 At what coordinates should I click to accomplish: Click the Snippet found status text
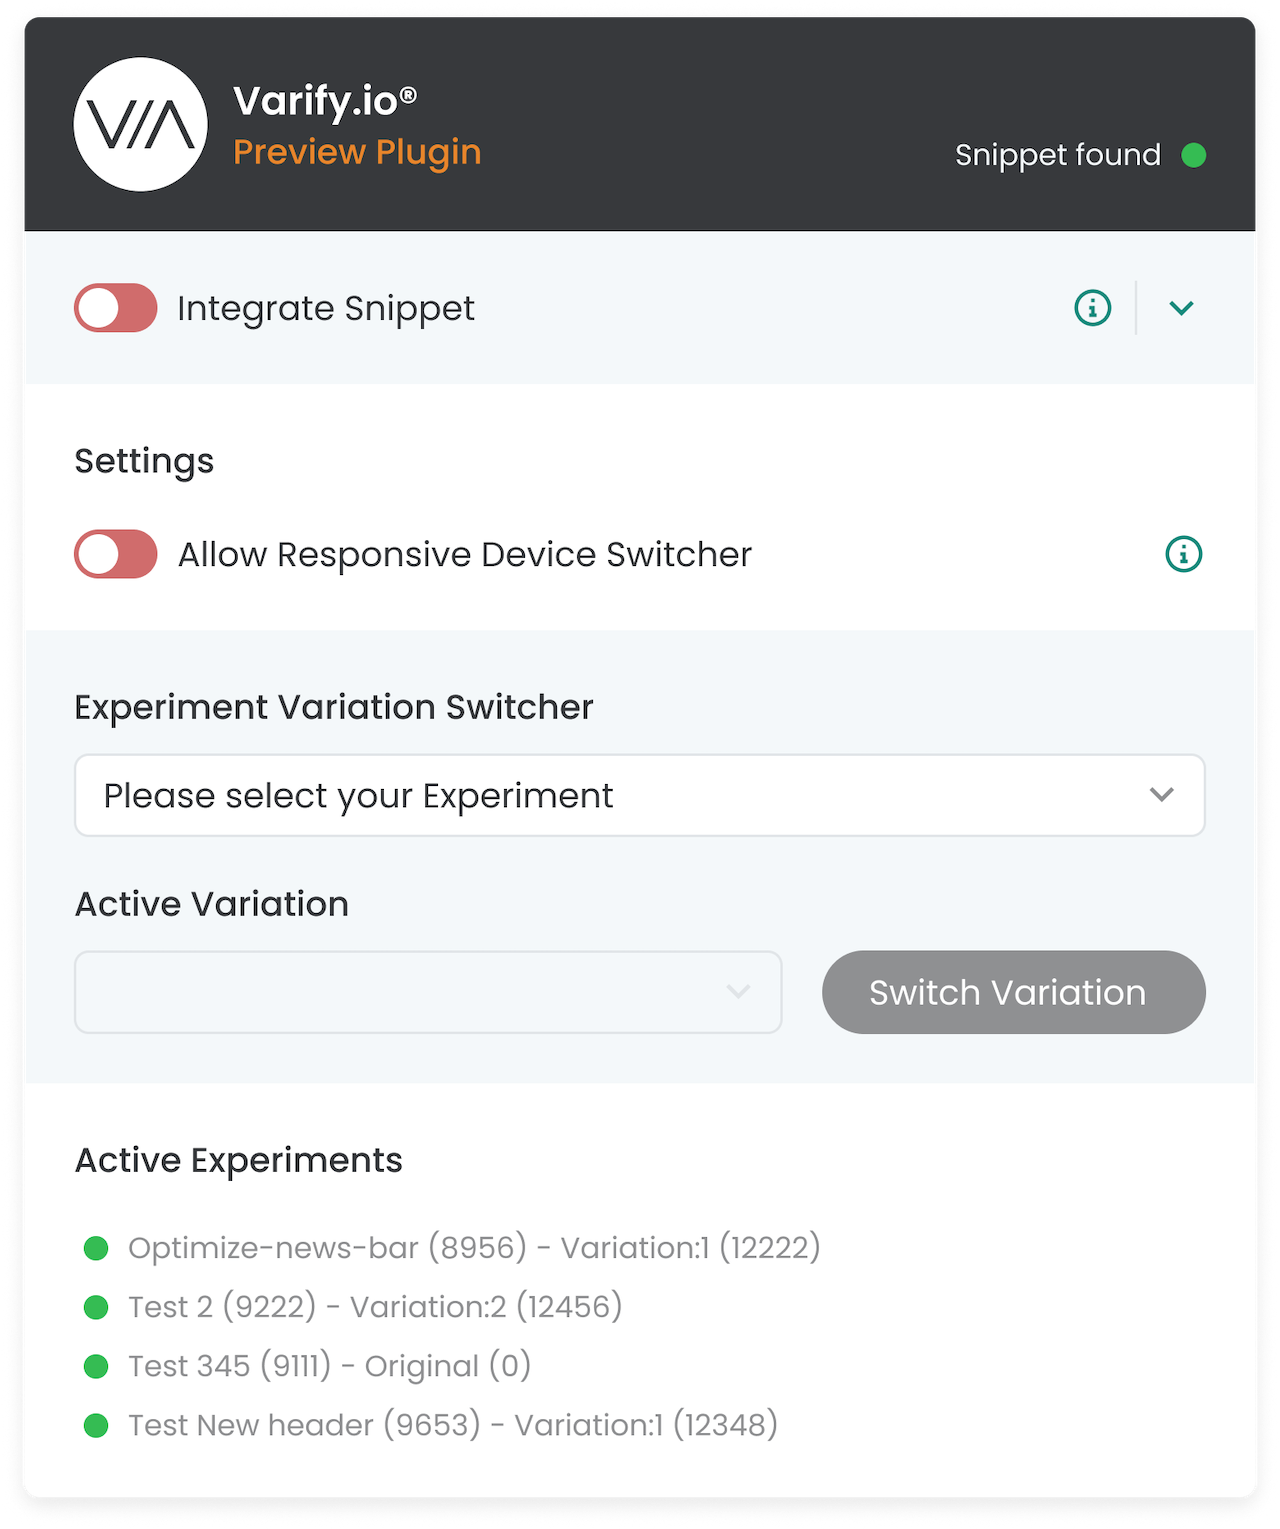(1058, 155)
